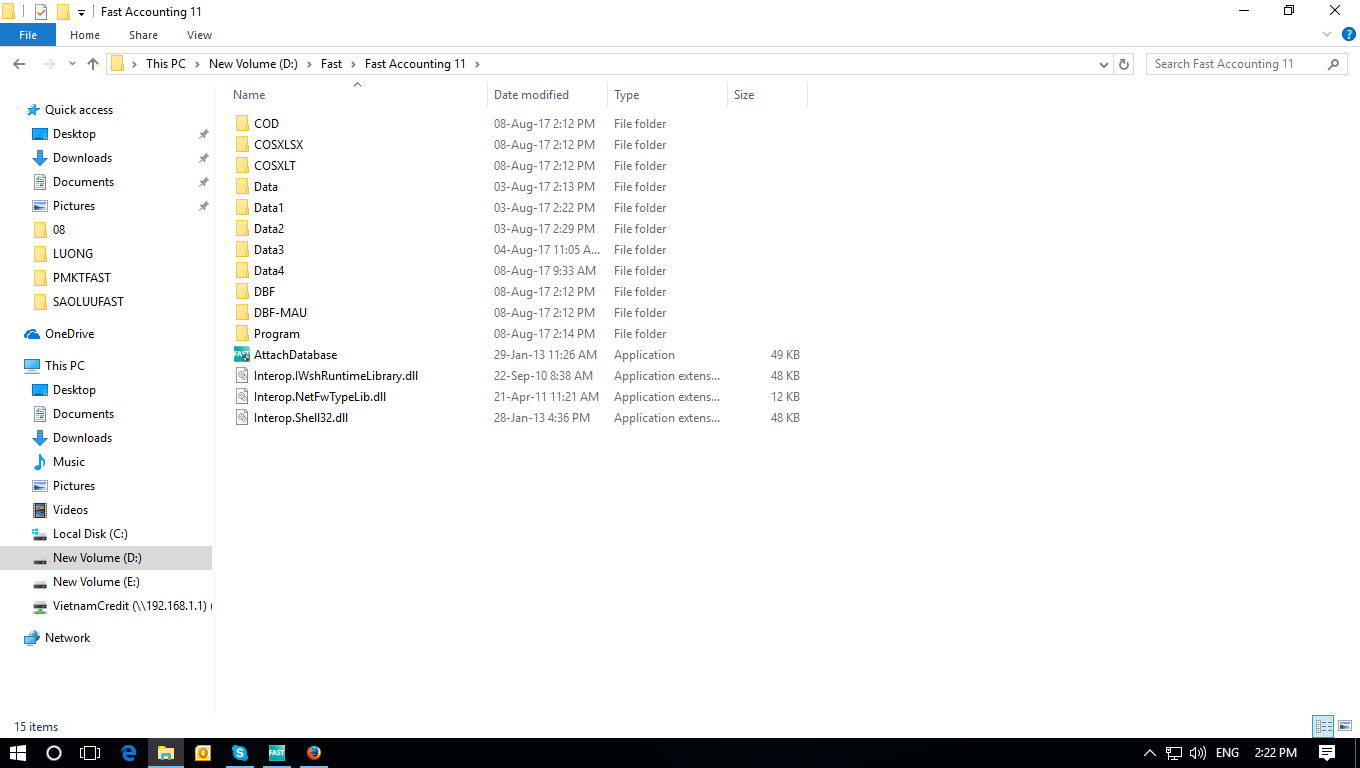Open the Action Center notification icon
The image size is (1360, 768).
click(1327, 753)
